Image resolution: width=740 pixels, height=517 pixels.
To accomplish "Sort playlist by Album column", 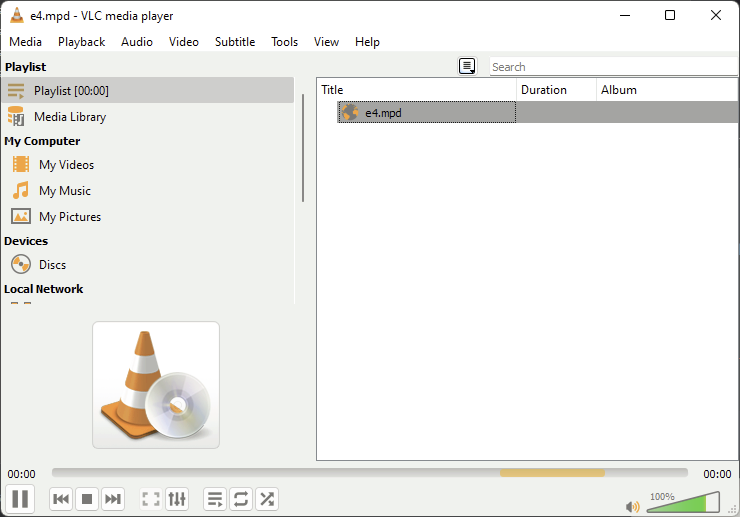I will [667, 90].
